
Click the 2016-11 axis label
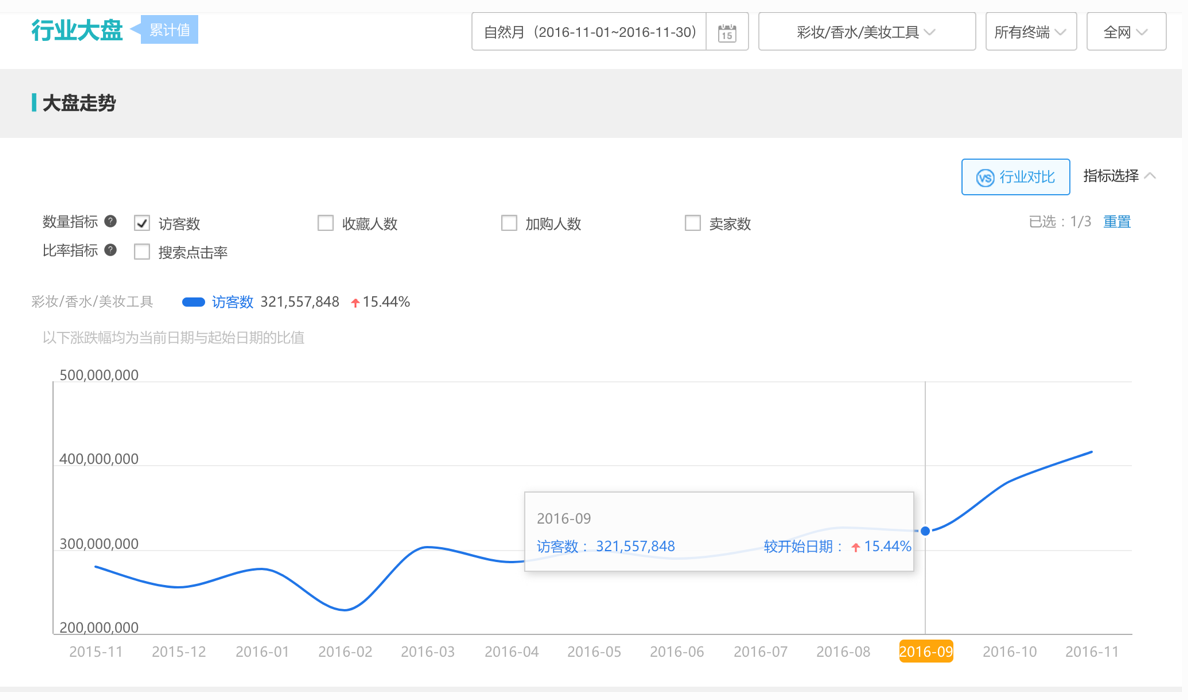[1092, 652]
